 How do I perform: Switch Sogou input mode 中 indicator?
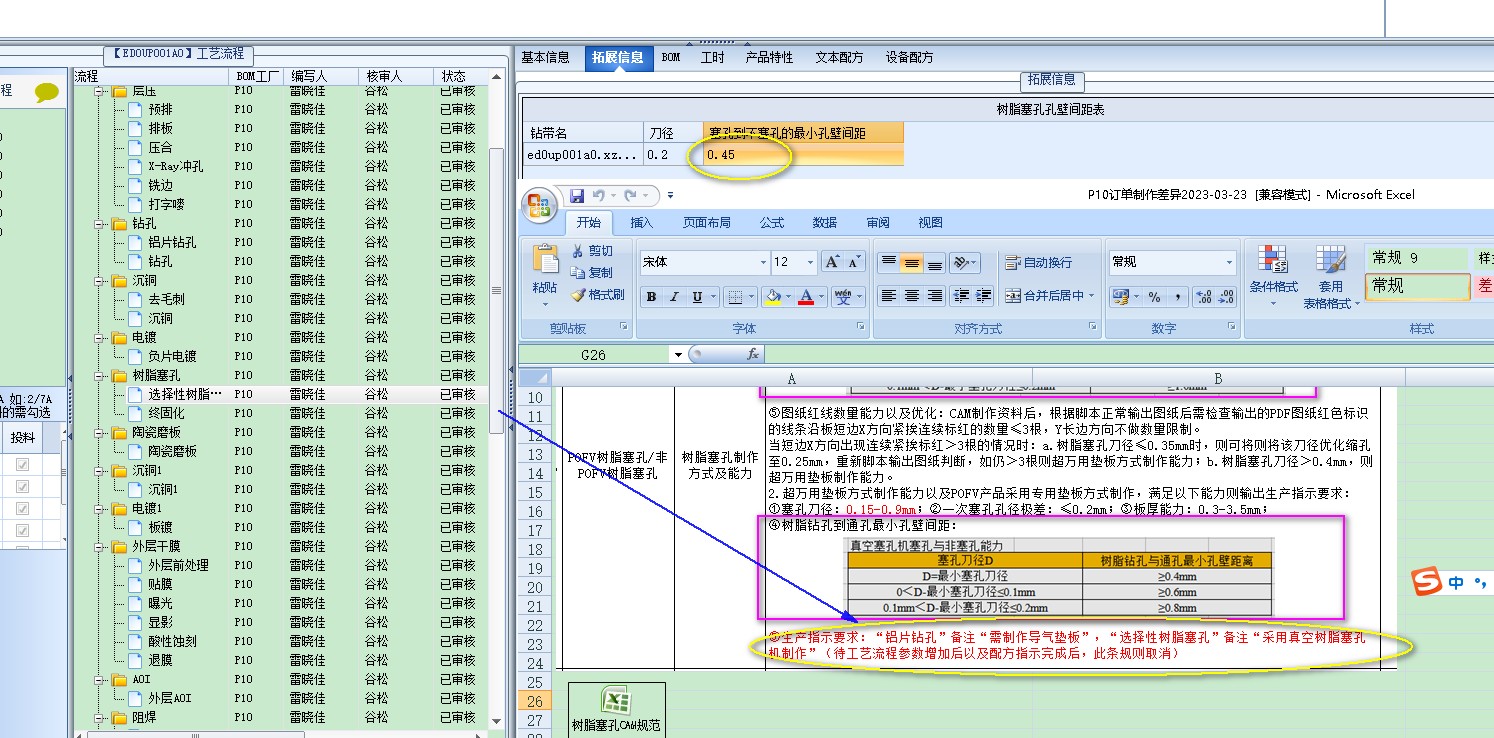tap(1456, 583)
